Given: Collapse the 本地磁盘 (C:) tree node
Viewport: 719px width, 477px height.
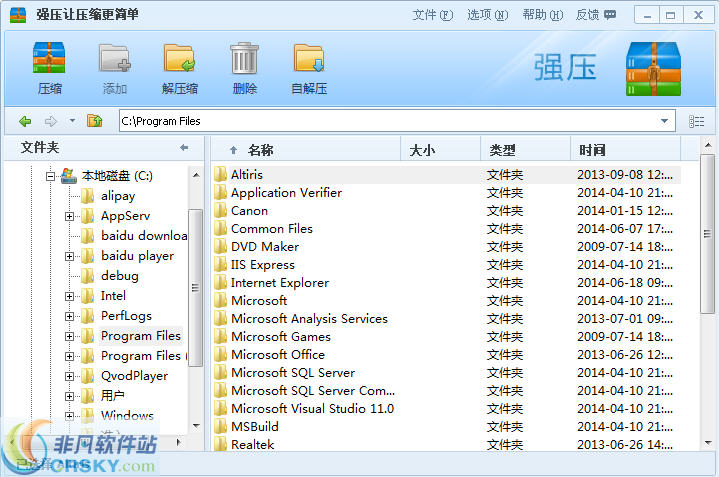Looking at the screenshot, I should click(x=50, y=176).
